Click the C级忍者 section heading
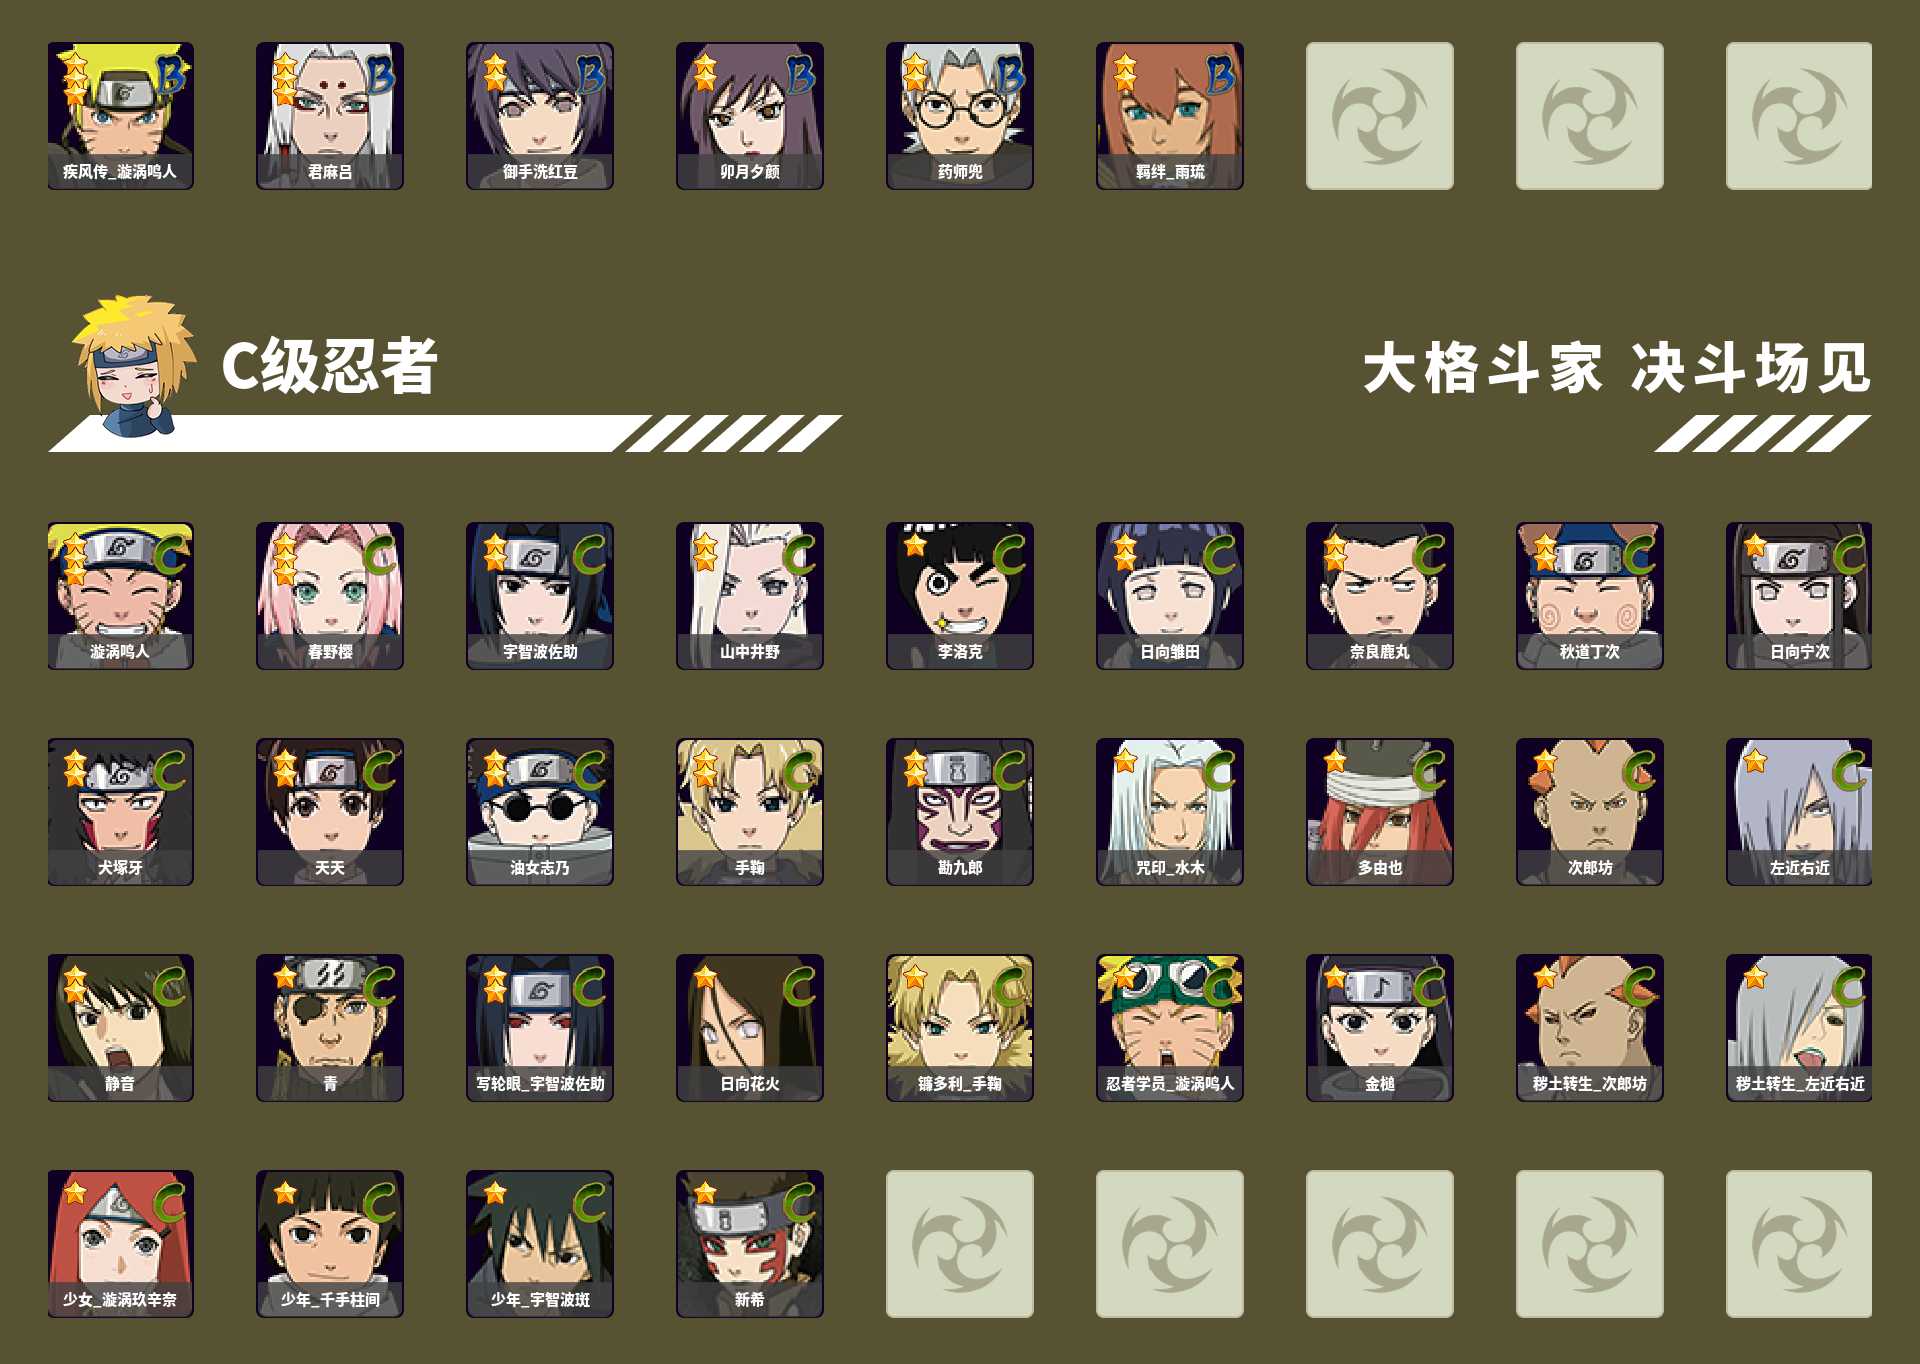The height and width of the screenshot is (1364, 1920). click(329, 366)
